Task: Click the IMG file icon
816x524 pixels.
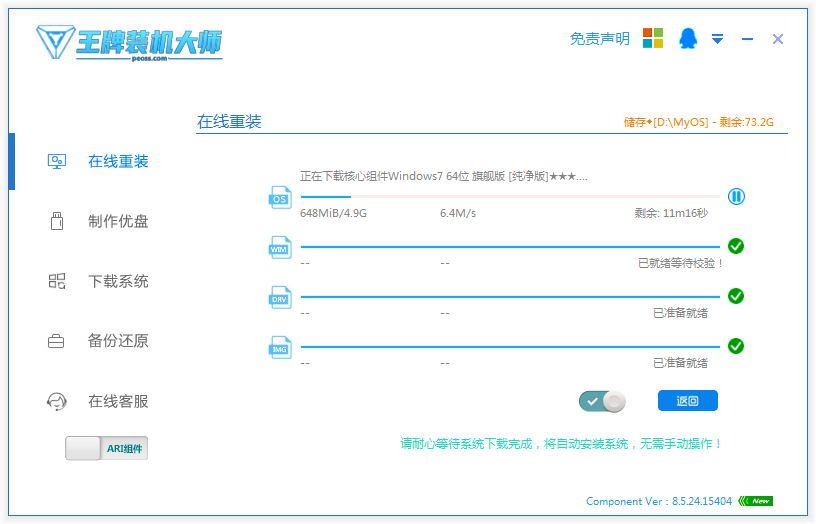Action: point(280,348)
